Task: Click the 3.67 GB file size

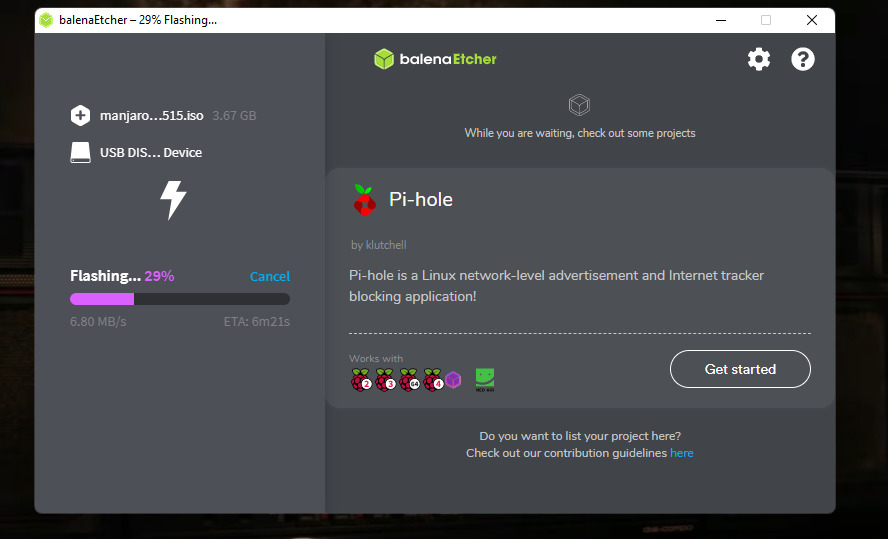Action: click(x=234, y=116)
